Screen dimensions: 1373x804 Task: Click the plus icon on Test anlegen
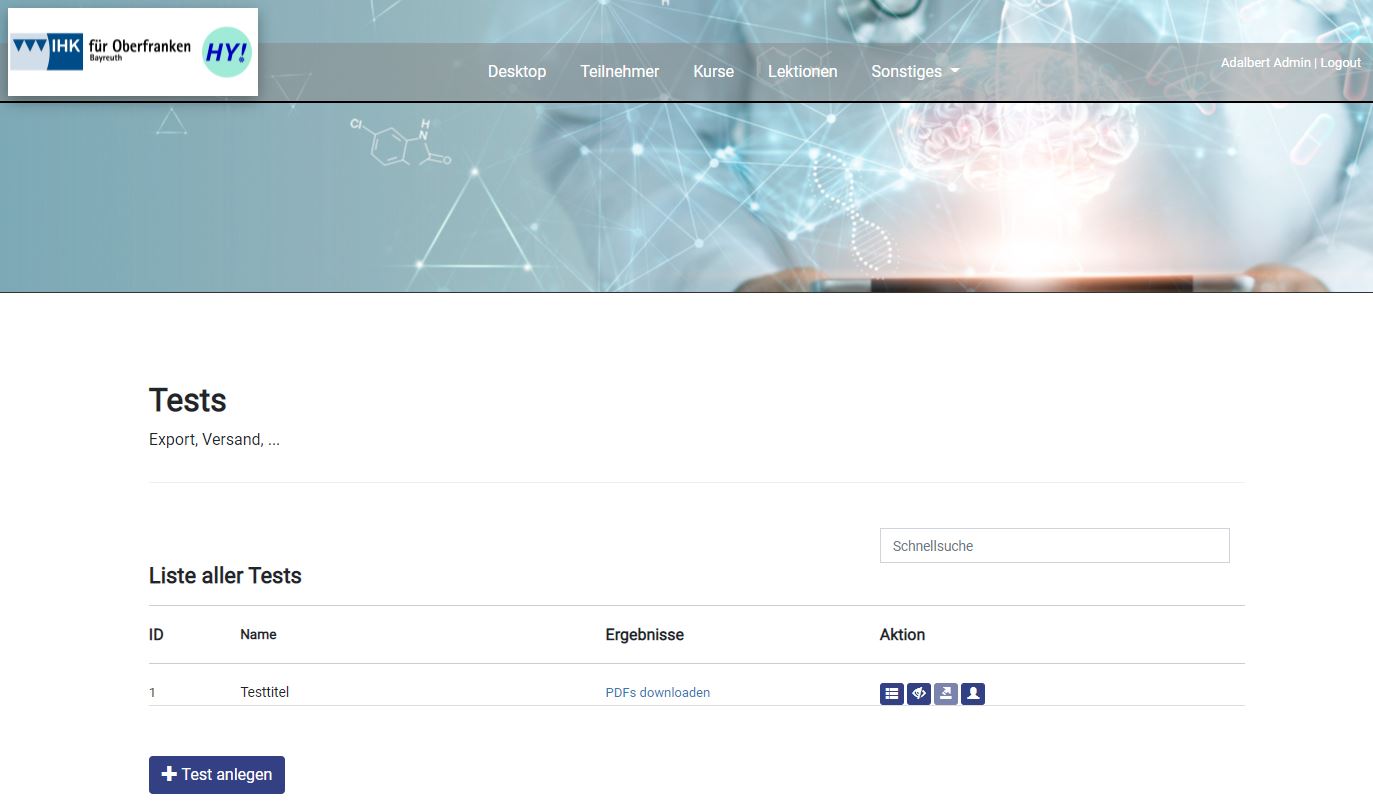169,775
